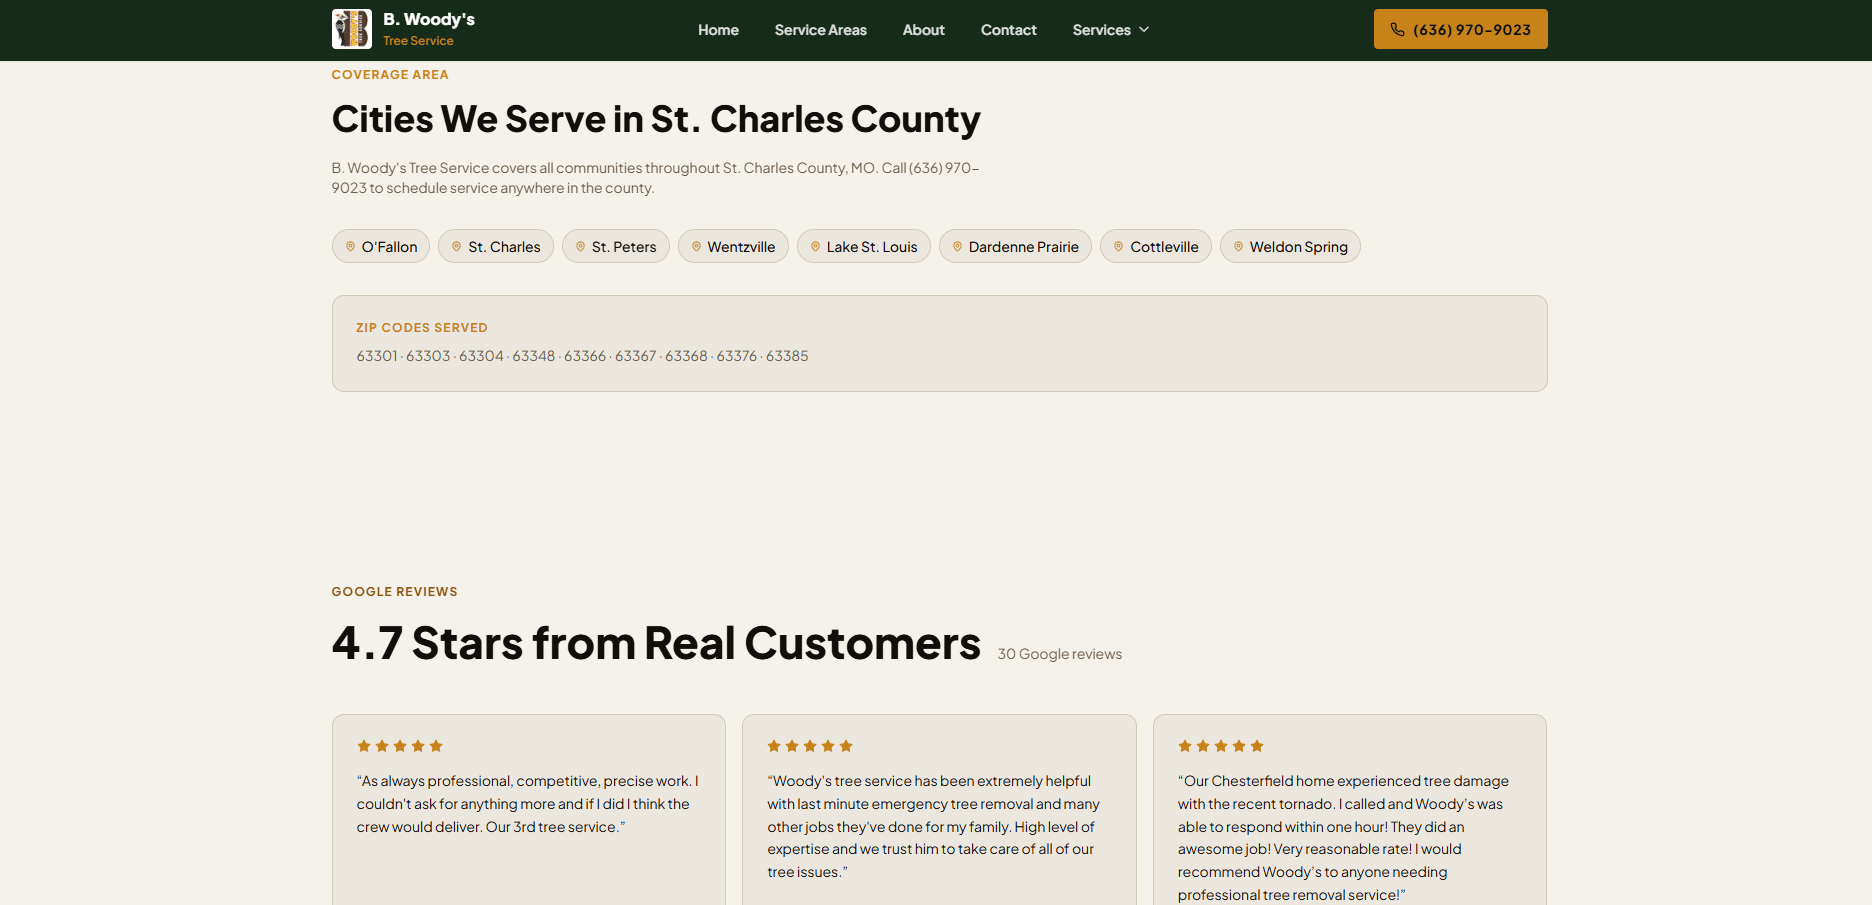Open the About page
This screenshot has width=1872, height=905.
[924, 30]
